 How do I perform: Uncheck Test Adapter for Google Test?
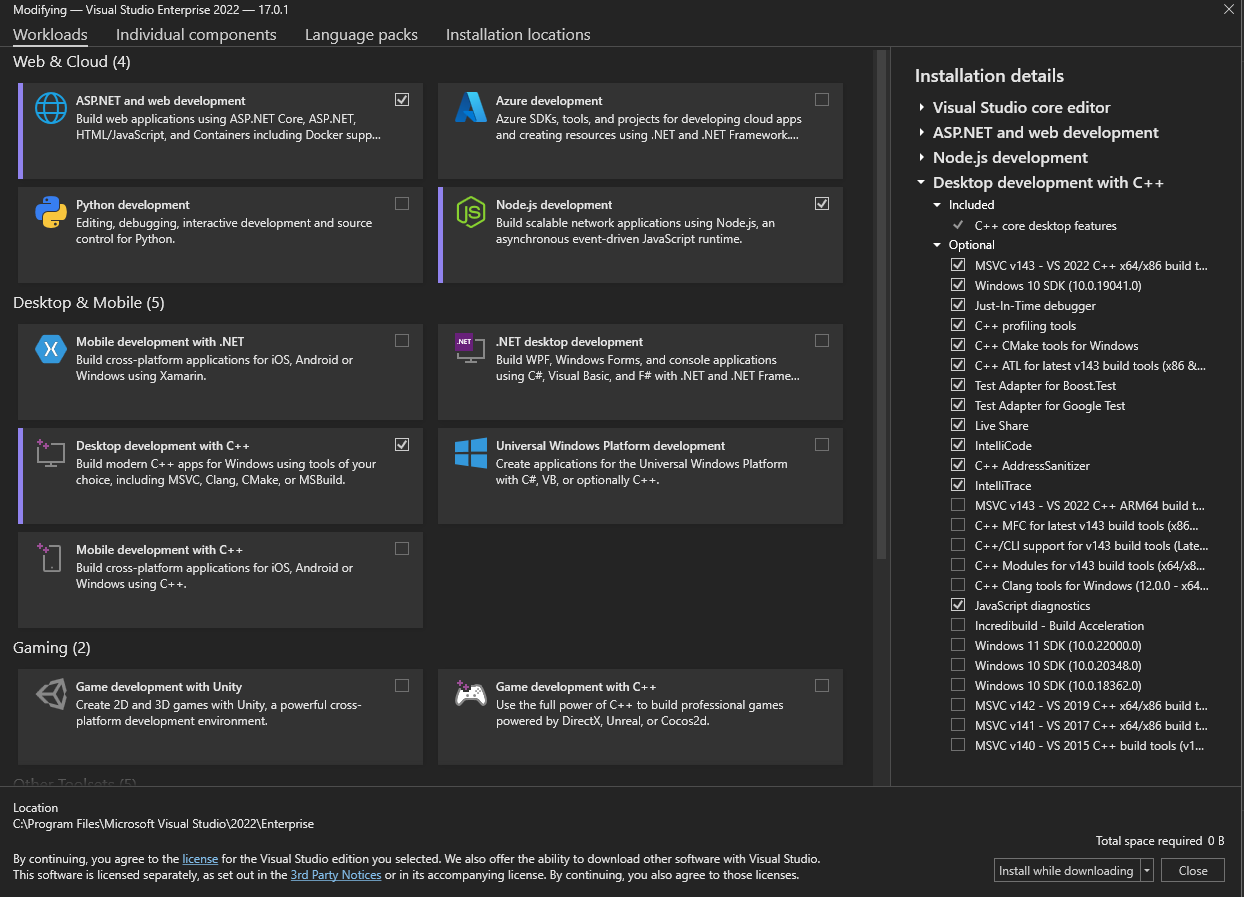click(x=958, y=405)
